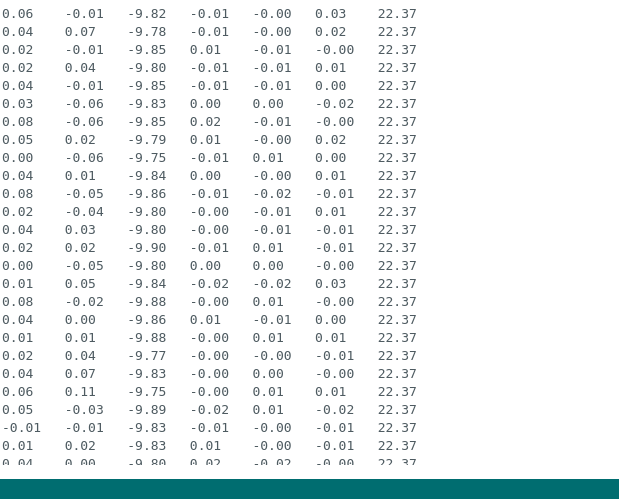Click the -9.82 value in the first row
The image size is (619, 499).
(x=147, y=14)
